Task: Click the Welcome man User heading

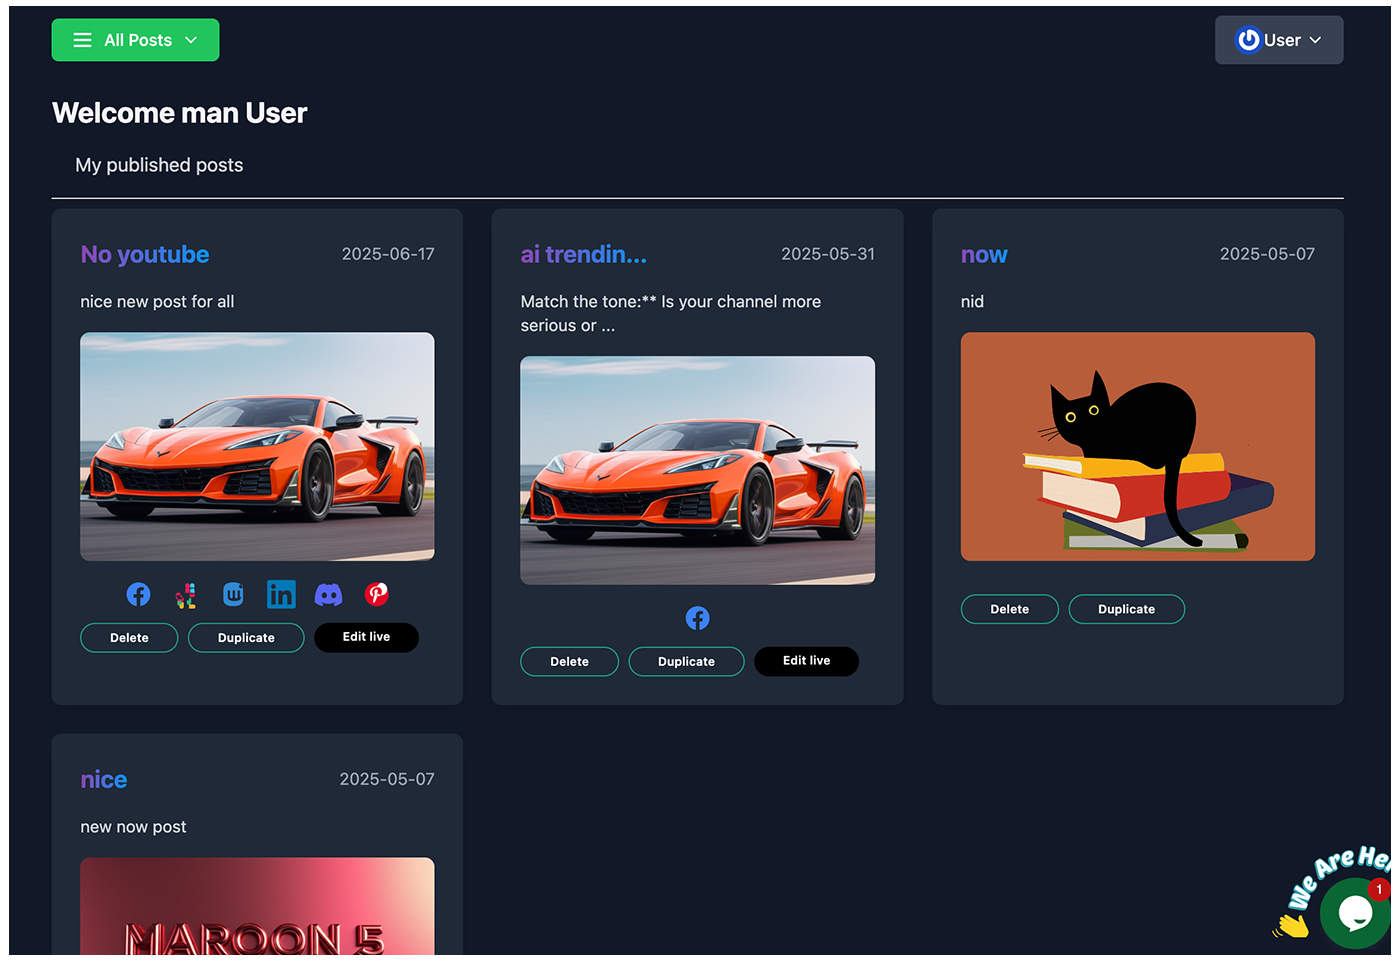Action: click(x=180, y=113)
